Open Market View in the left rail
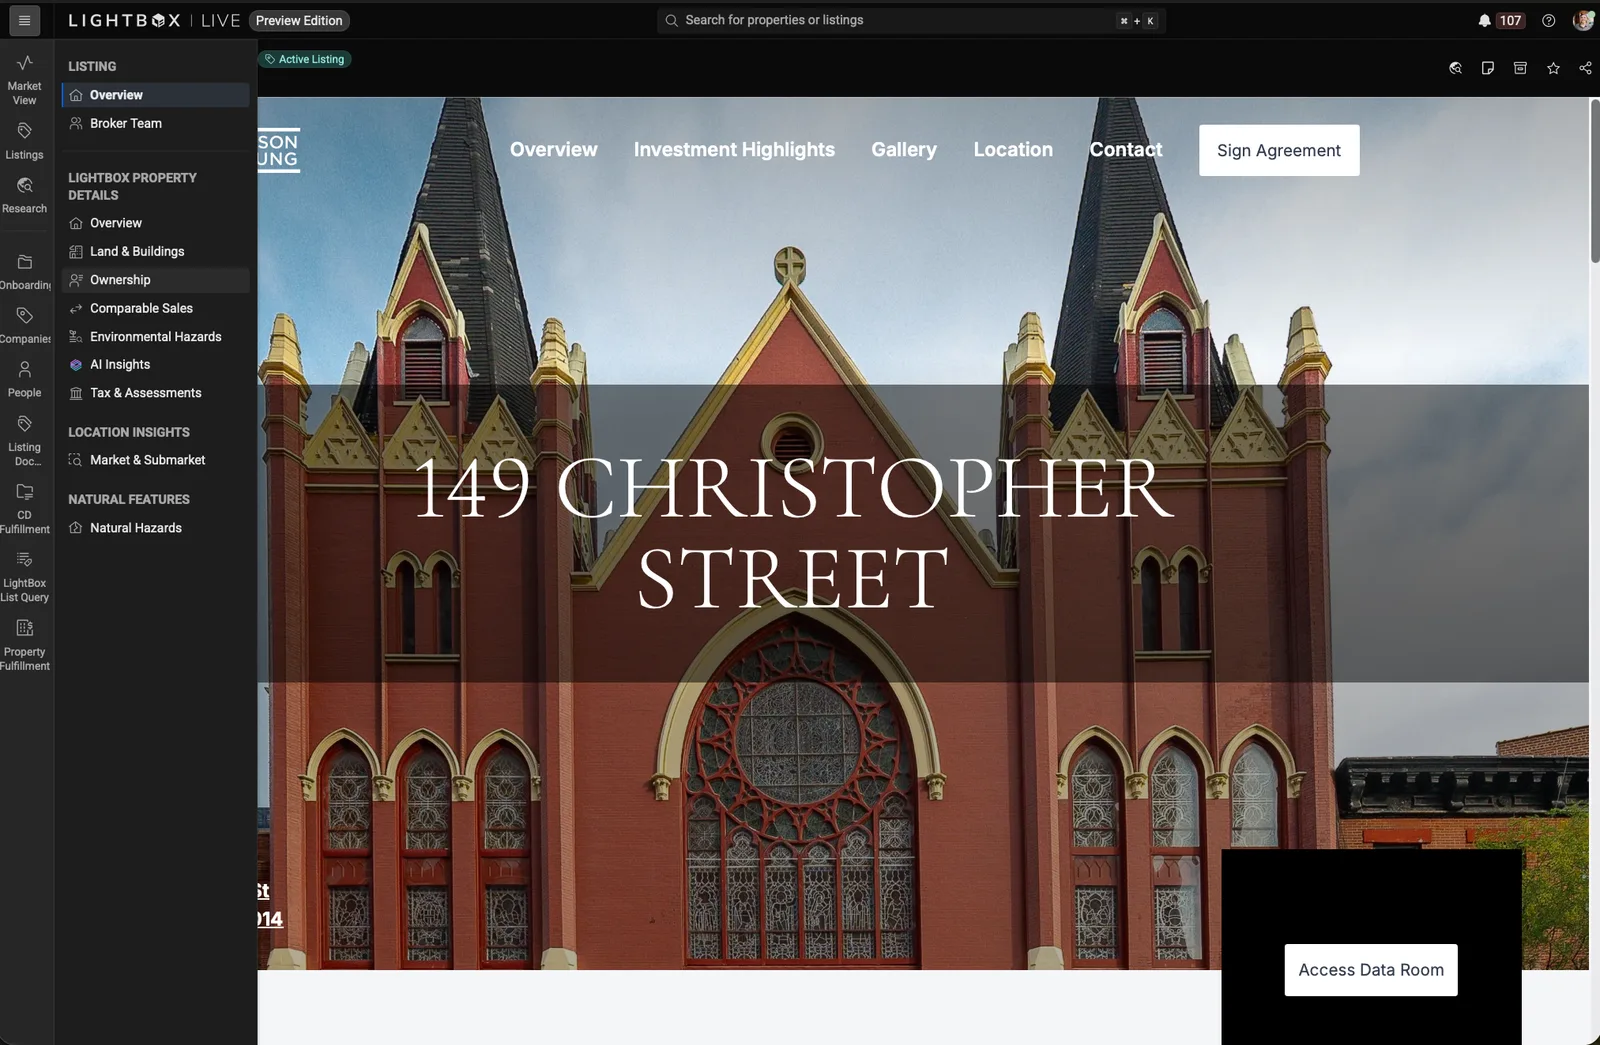1600x1045 pixels. click(x=25, y=80)
